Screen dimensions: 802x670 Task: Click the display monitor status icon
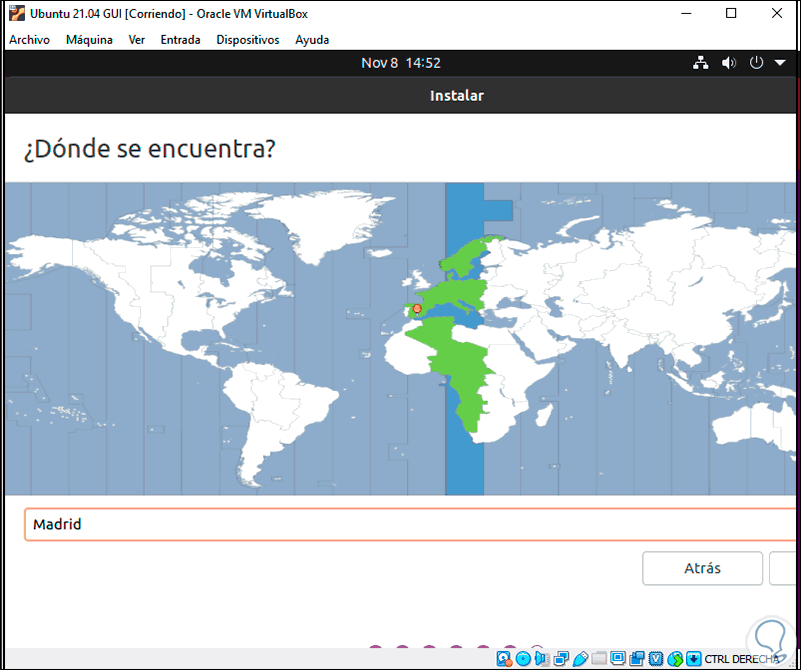[x=618, y=658]
